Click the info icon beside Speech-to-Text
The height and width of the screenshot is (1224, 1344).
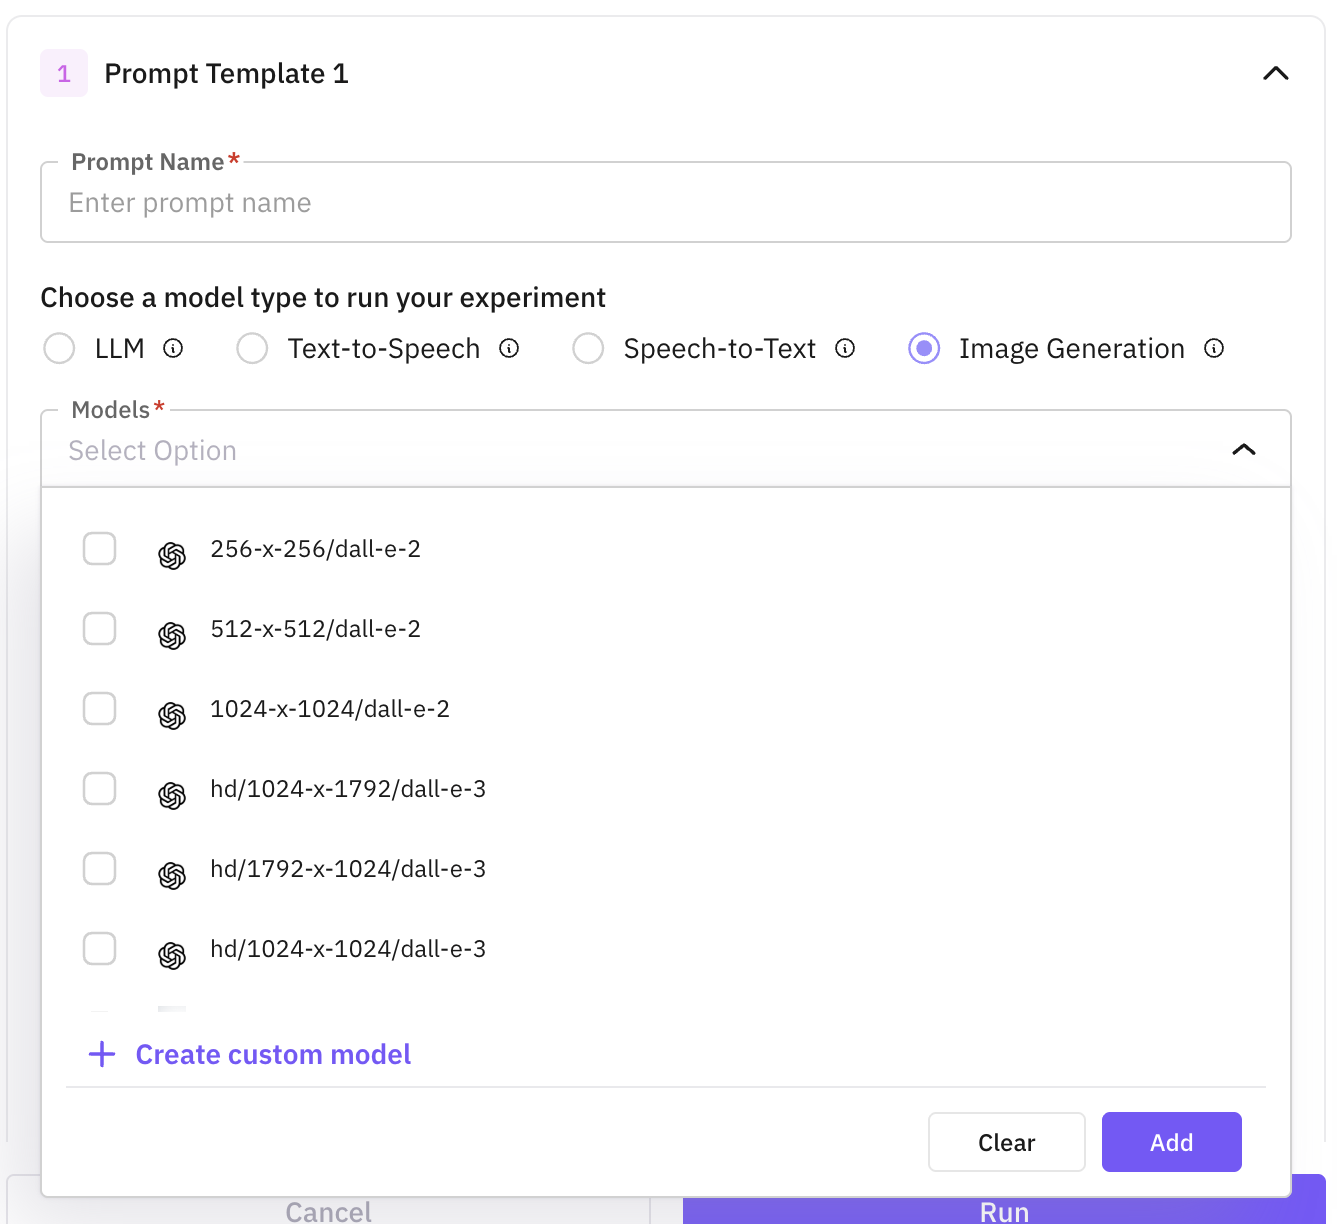[x=845, y=348]
